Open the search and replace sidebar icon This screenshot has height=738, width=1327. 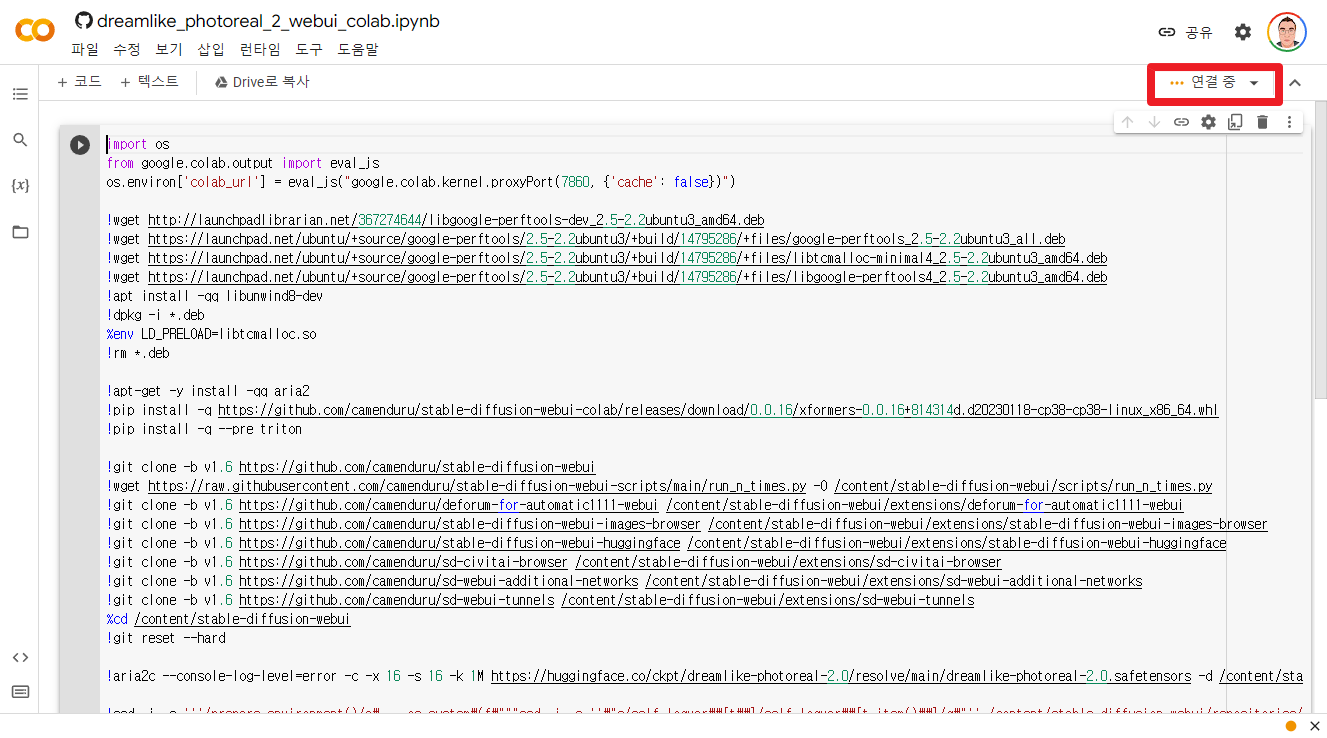[x=20, y=140]
